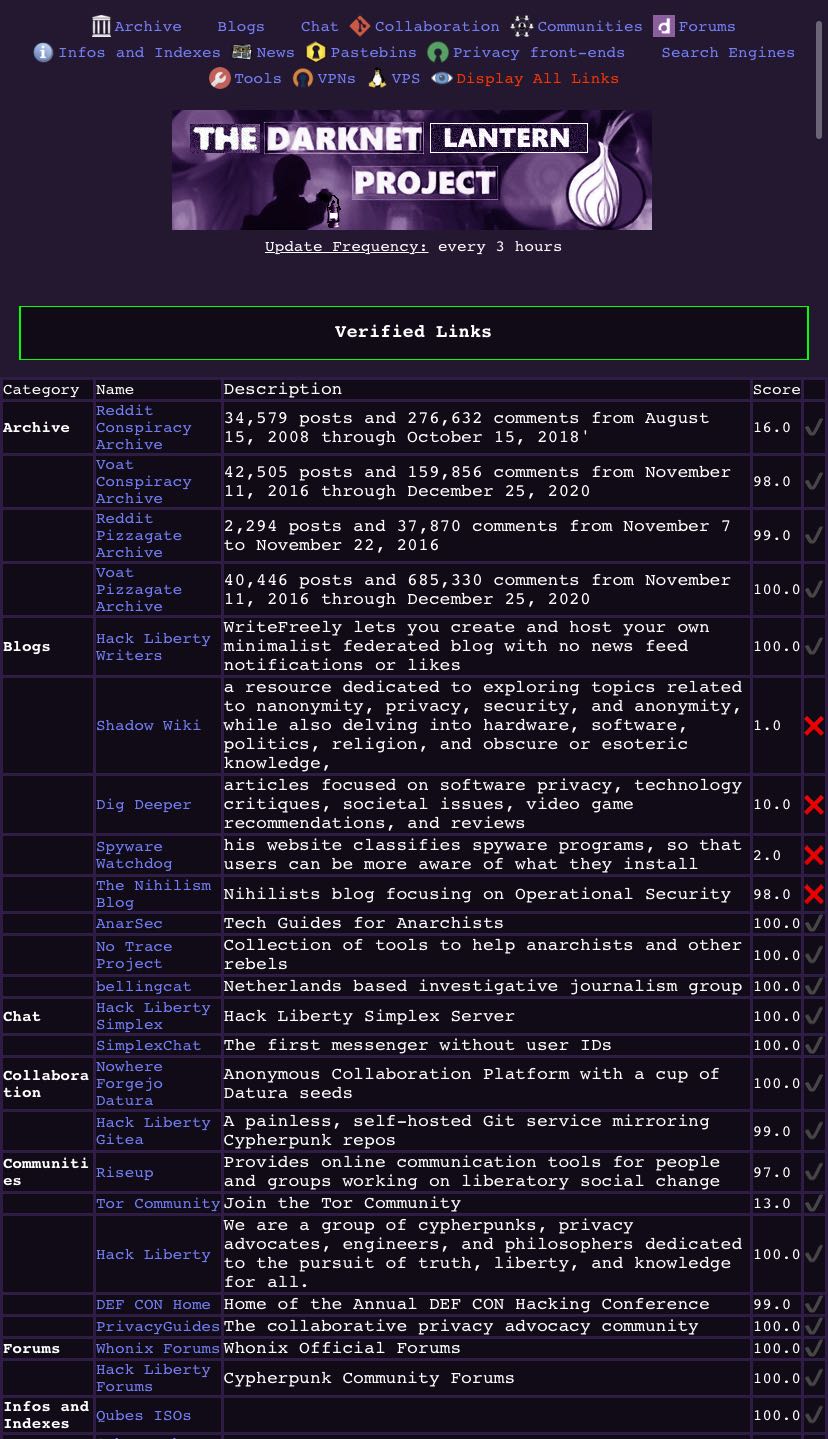828x1439 pixels.
Task: Click the red X beside Shadow Wiki
Action: (814, 726)
